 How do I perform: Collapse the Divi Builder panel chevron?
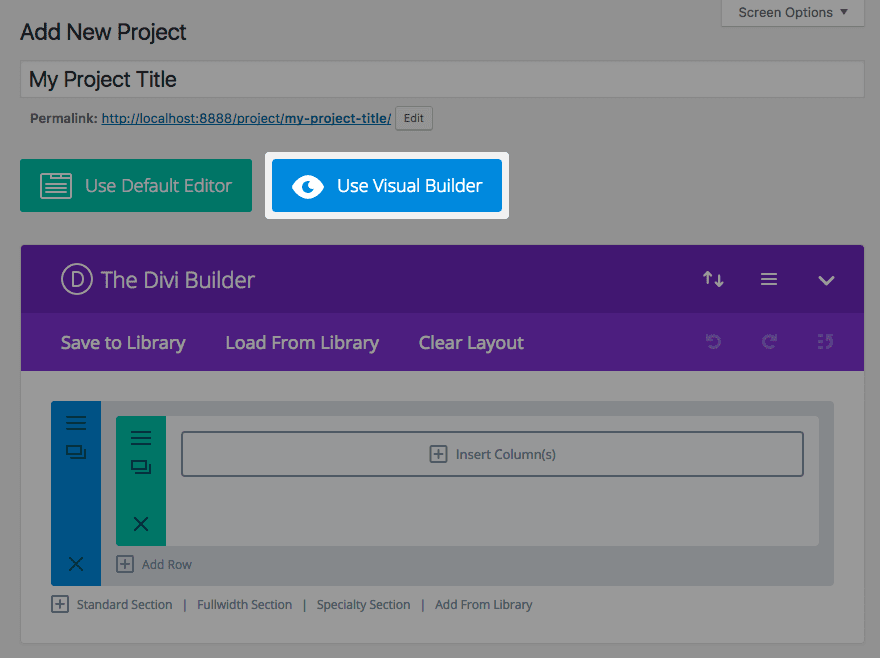[826, 281]
